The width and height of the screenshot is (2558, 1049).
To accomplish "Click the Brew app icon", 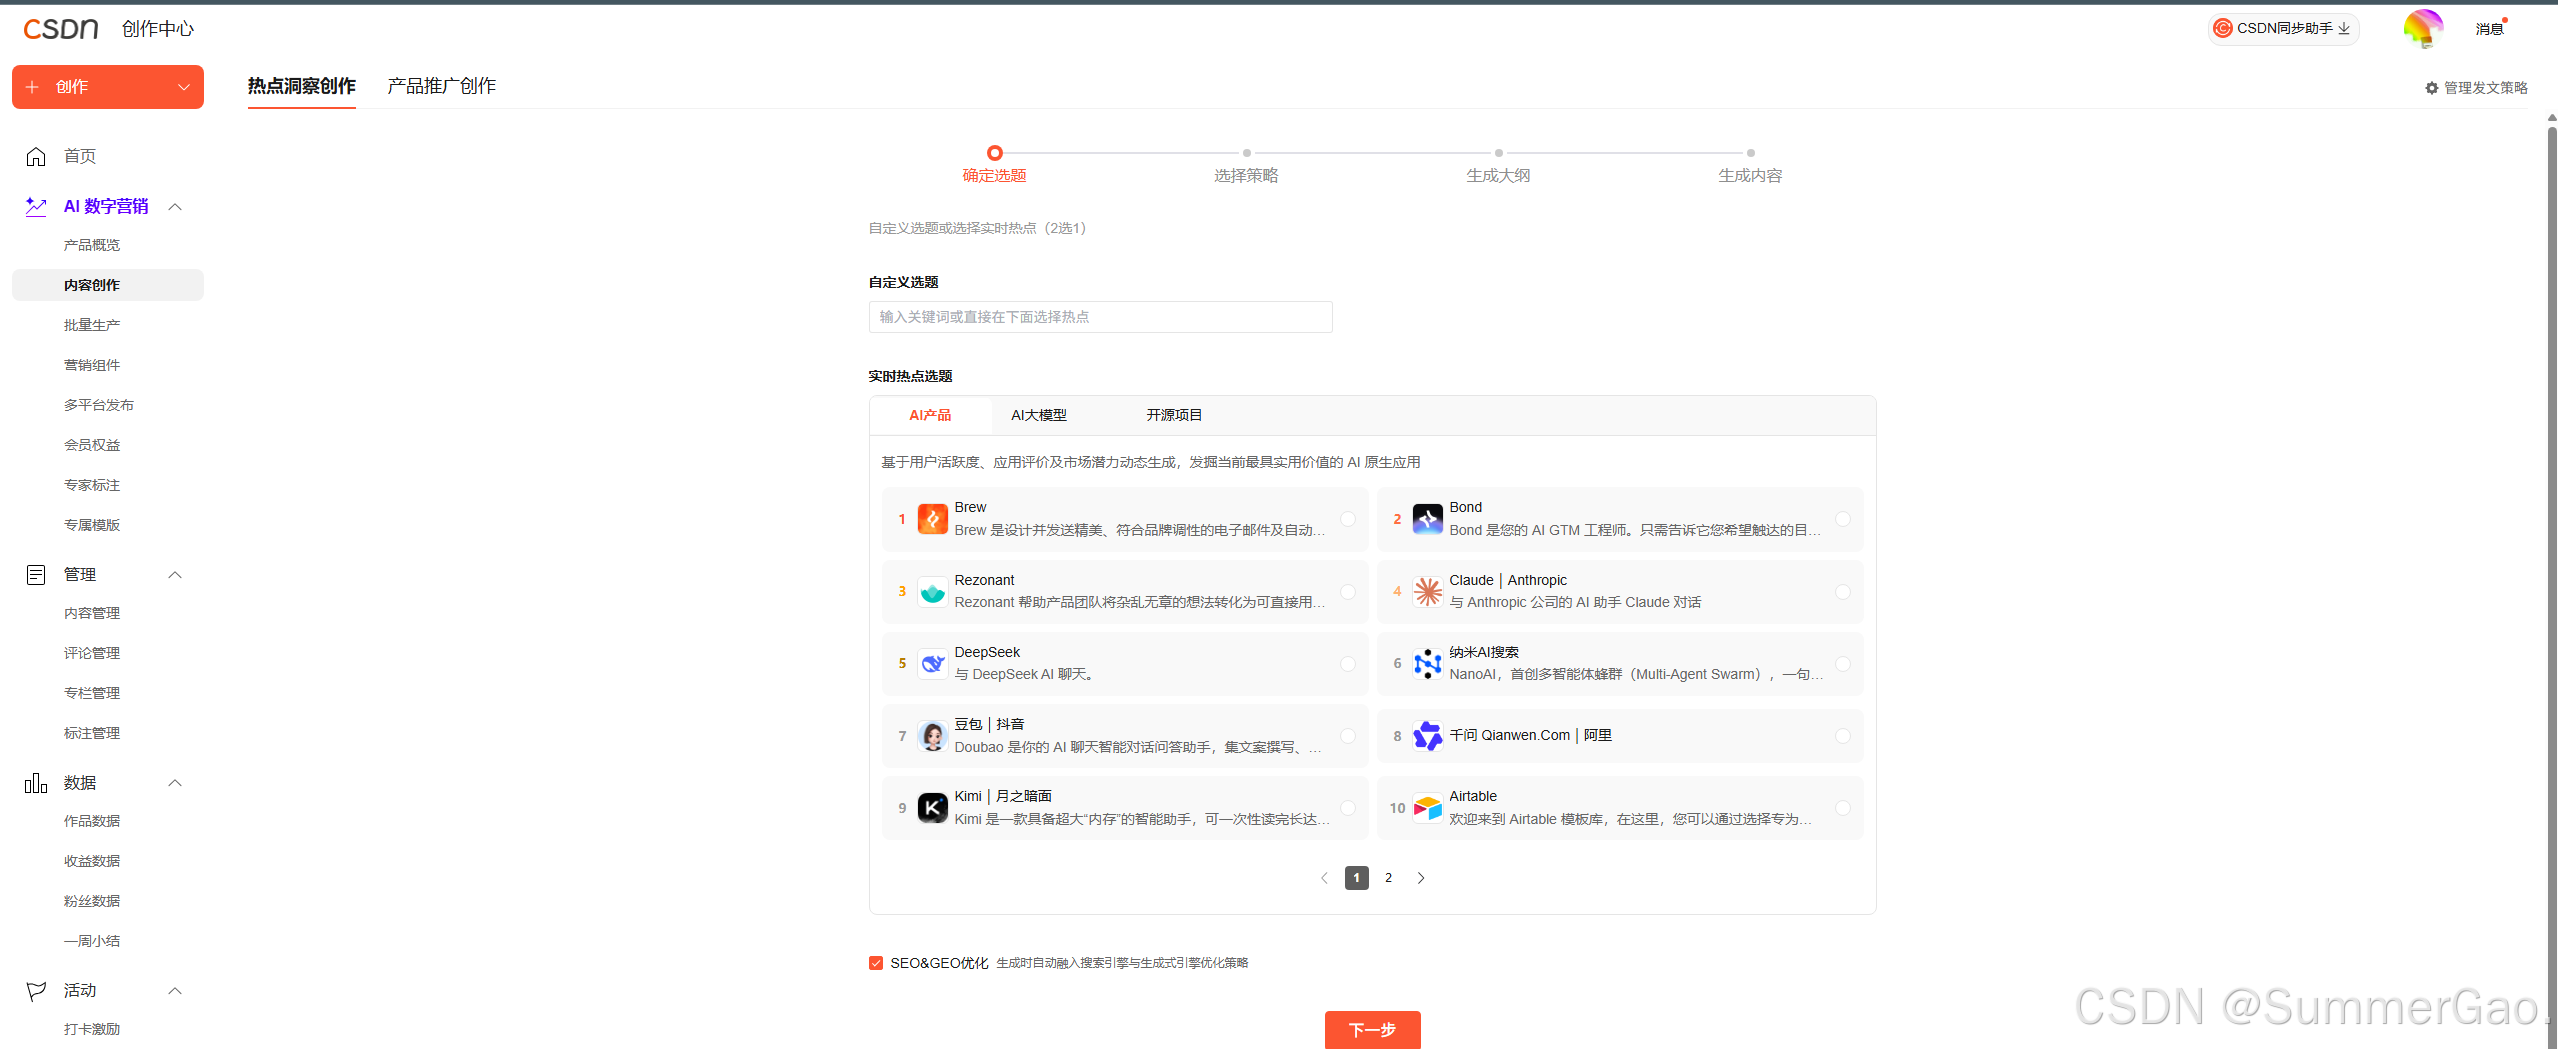I will pos(932,519).
